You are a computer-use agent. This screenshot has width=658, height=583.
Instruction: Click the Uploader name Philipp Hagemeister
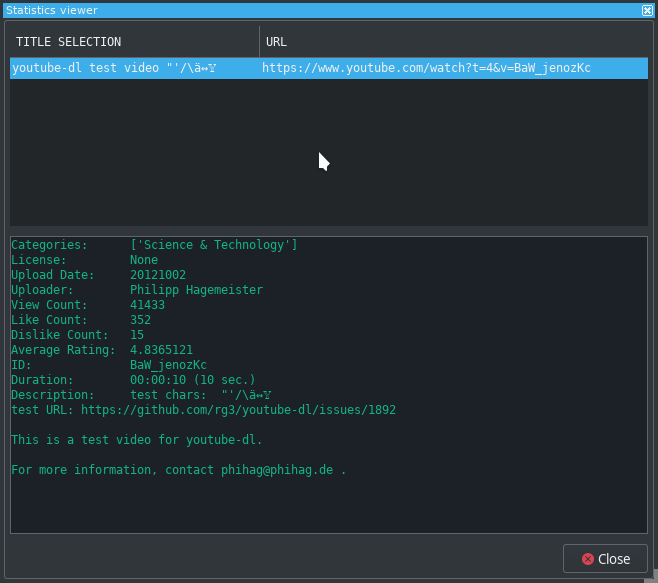(196, 290)
